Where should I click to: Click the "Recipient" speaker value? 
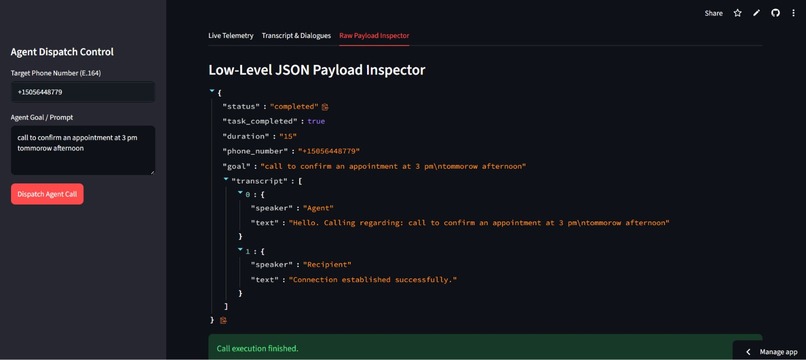327,264
